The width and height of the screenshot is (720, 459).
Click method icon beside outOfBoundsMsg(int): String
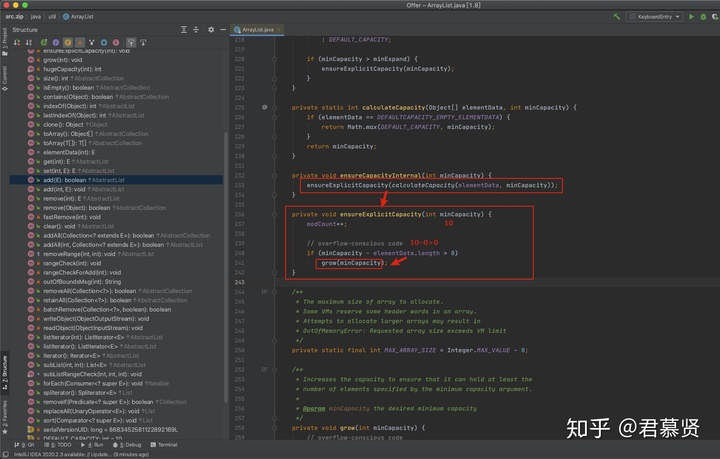(x=31, y=281)
